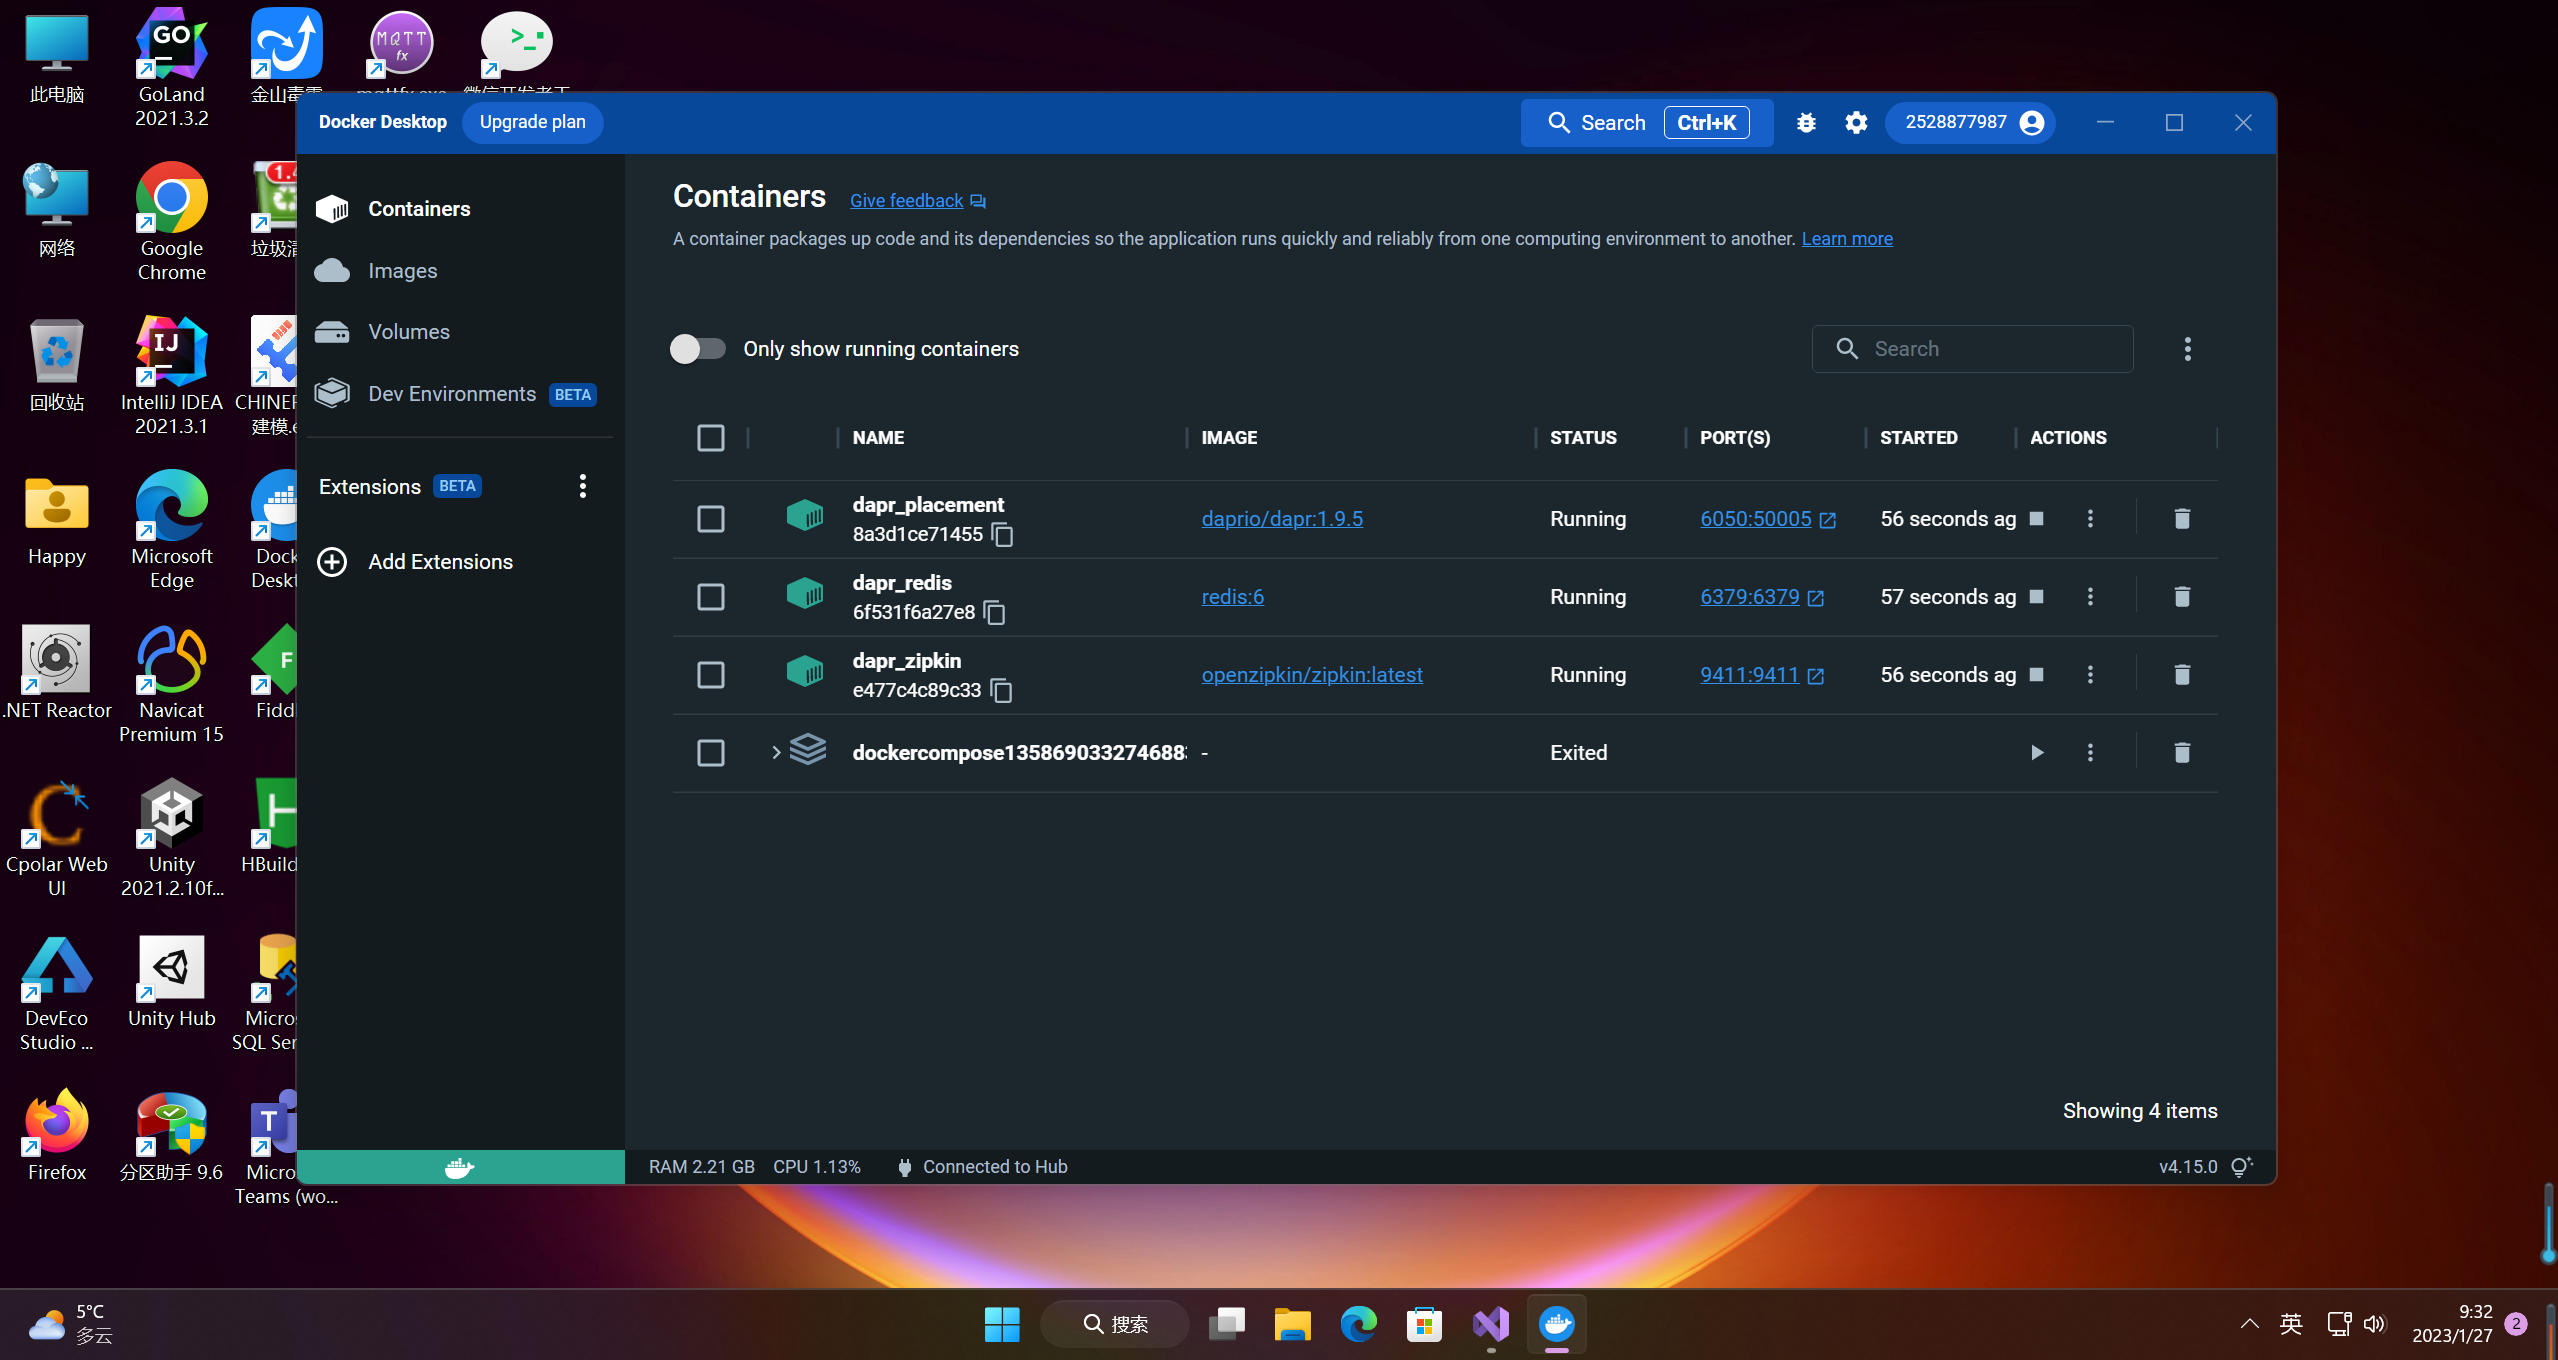The width and height of the screenshot is (2558, 1360).
Task: Go to Images section
Action: coord(460,270)
